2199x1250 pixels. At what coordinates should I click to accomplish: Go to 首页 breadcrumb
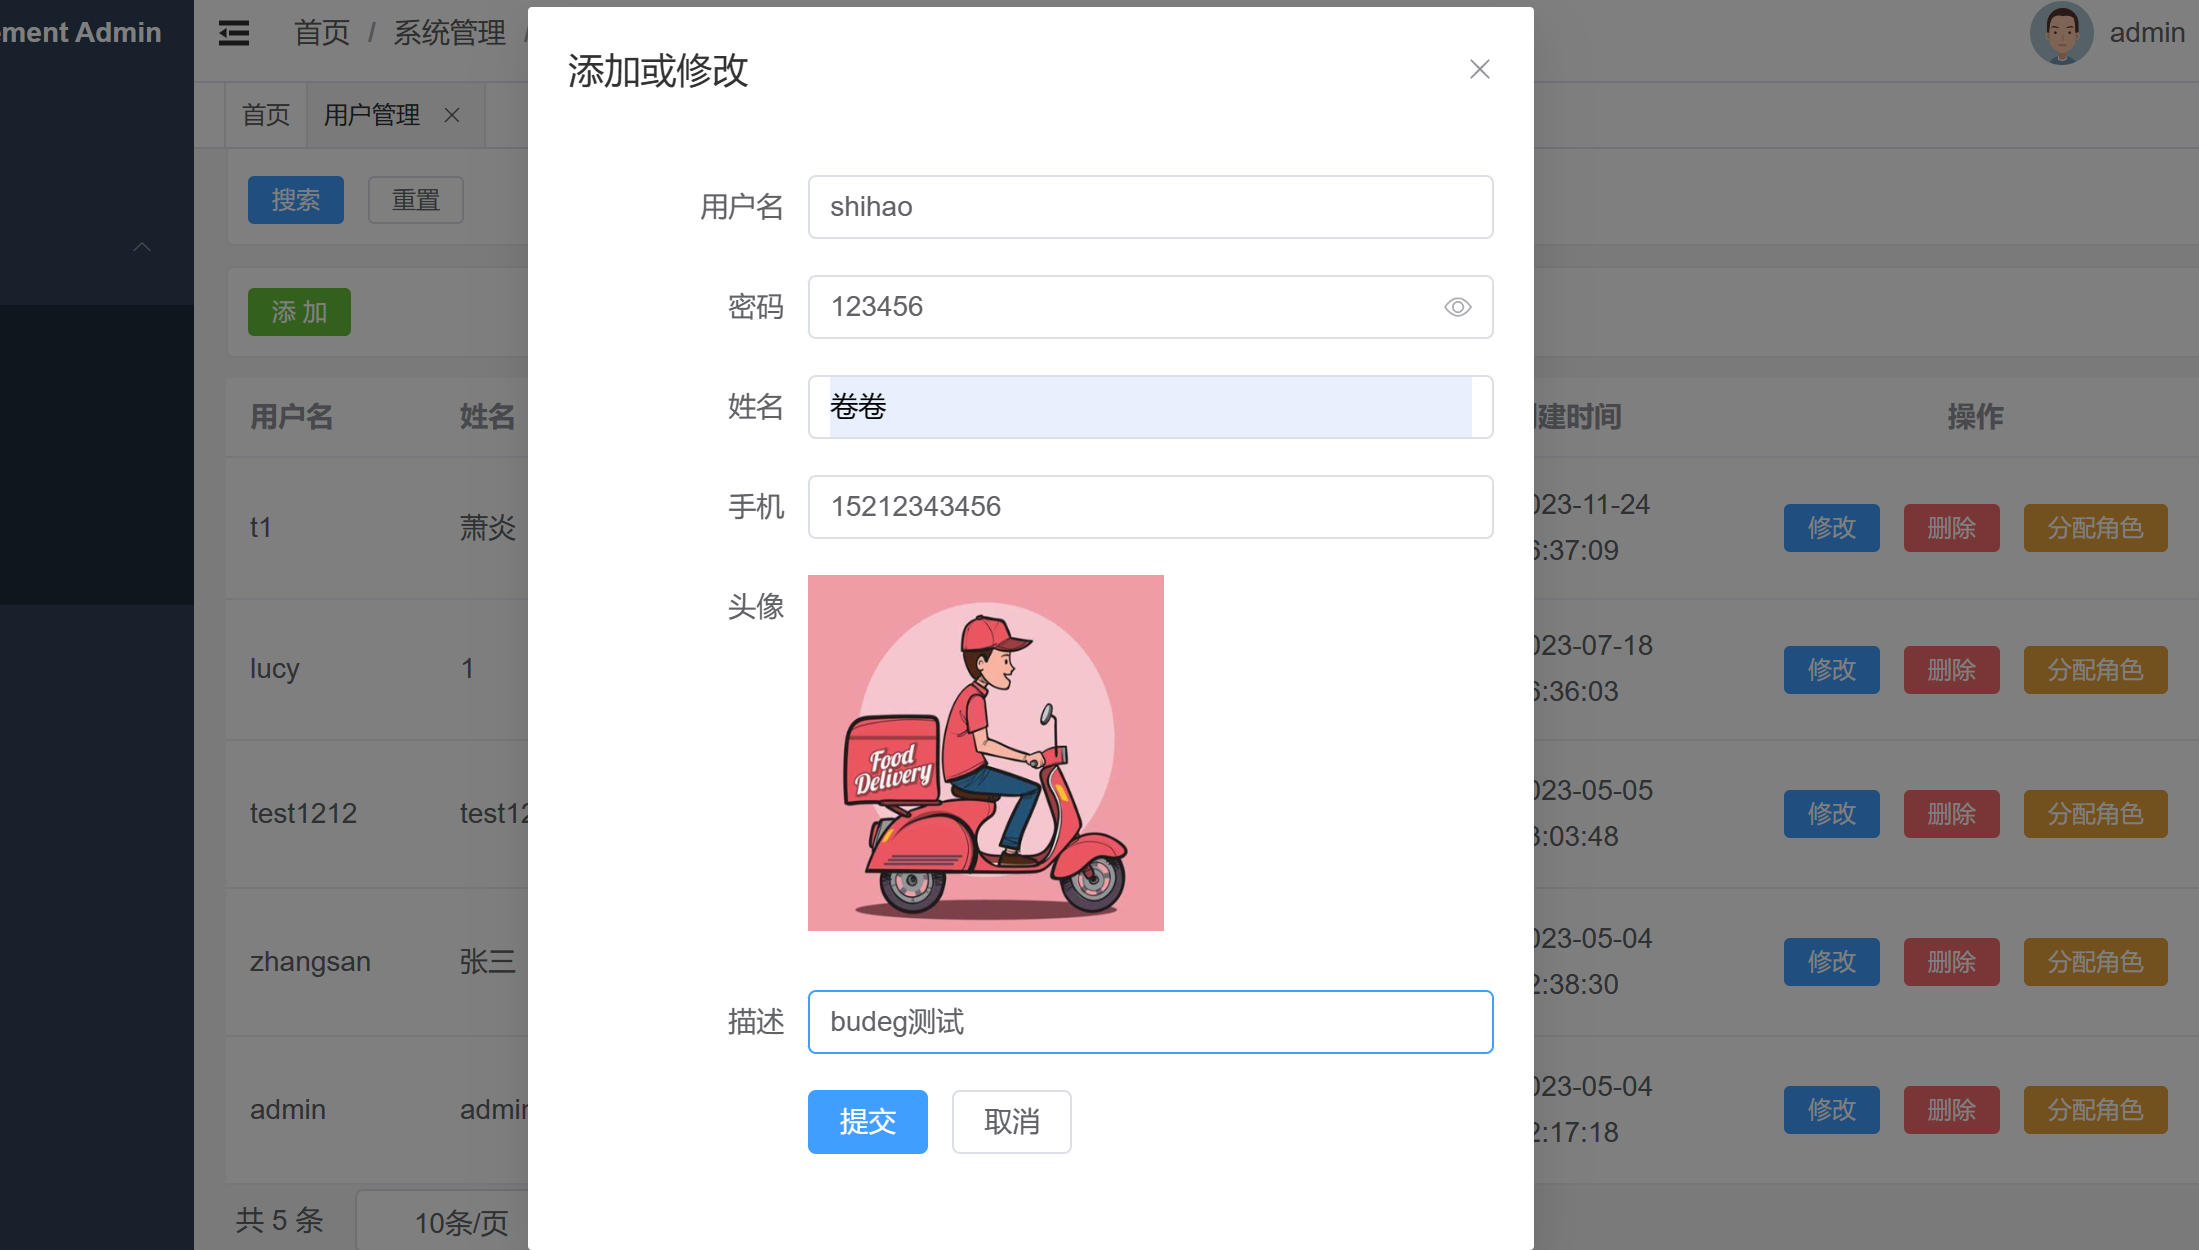pos(322,33)
